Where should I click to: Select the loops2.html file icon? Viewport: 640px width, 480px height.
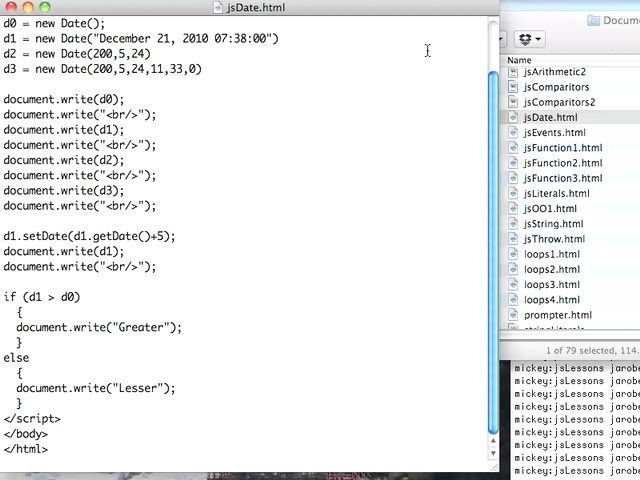pyautogui.click(x=513, y=269)
